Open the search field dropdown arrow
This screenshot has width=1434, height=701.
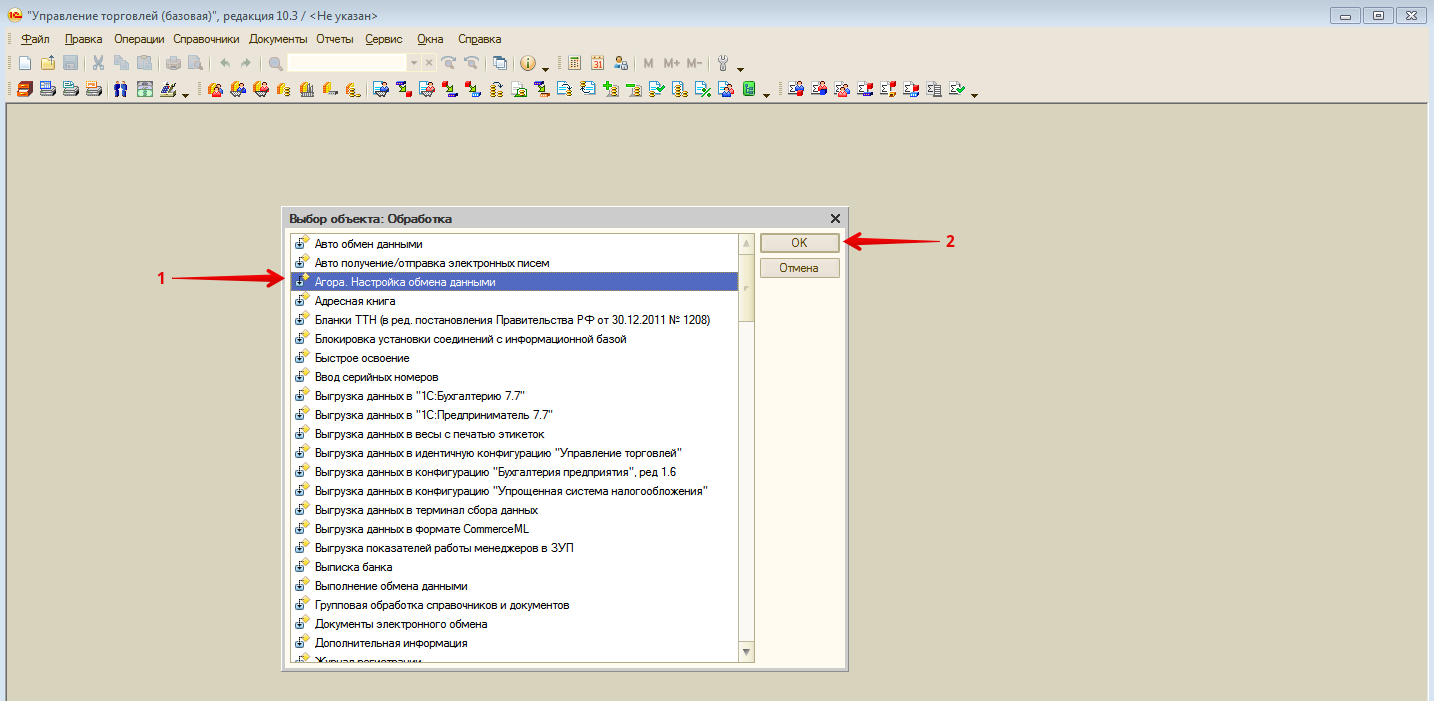[414, 63]
